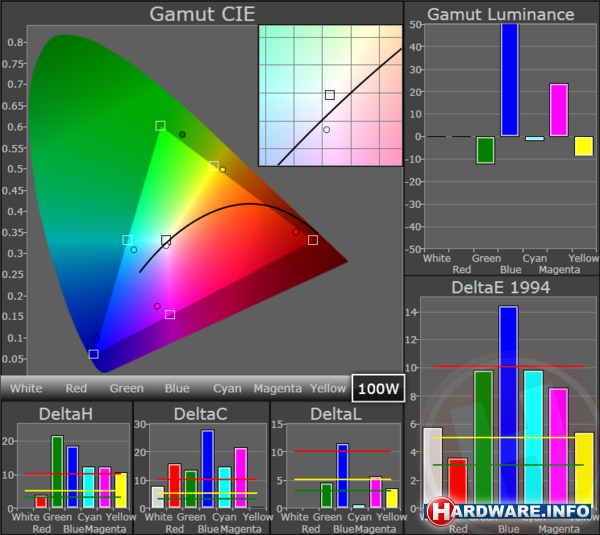
Task: Select the White tab in the color strip
Action: (x=26, y=388)
